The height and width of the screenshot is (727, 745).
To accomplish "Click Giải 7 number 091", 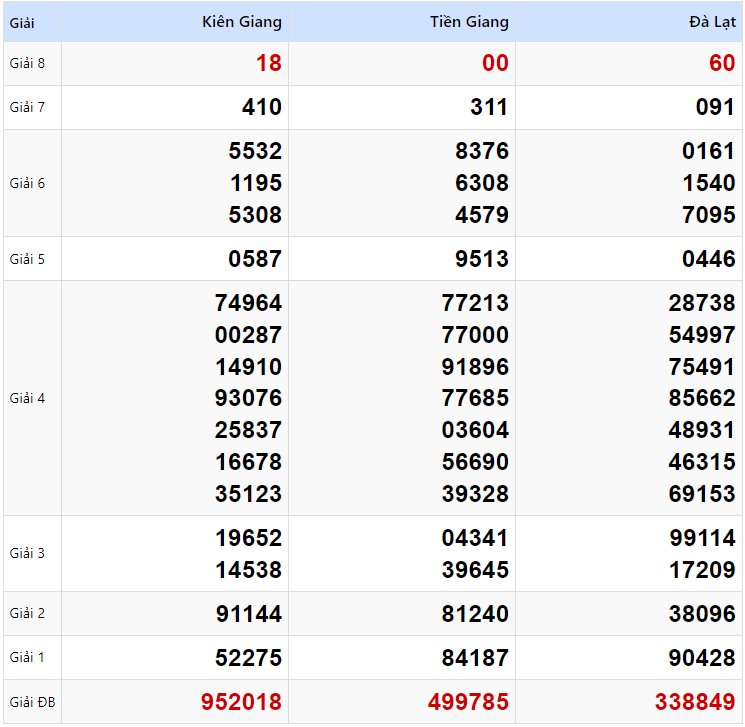I will coord(715,108).
